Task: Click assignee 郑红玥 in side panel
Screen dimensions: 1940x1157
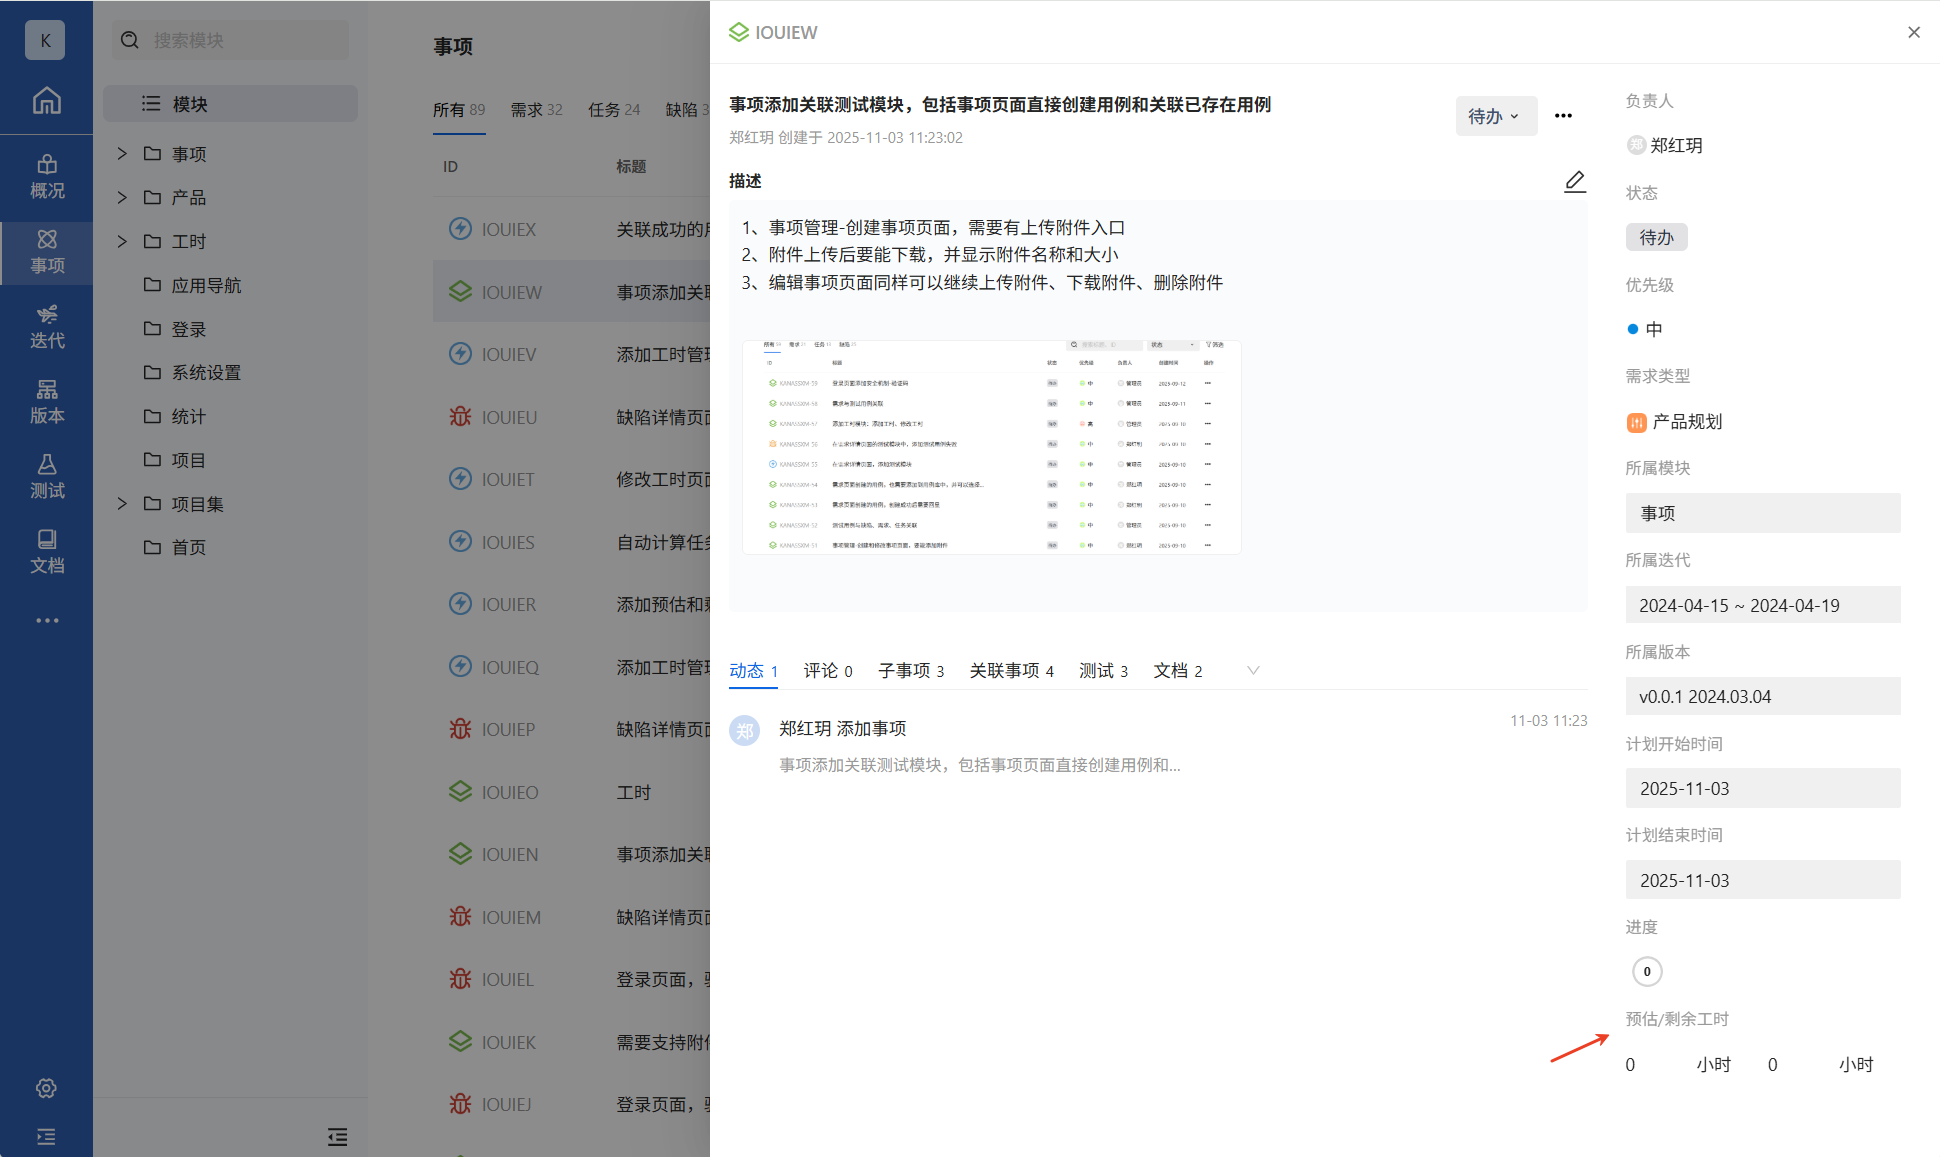Action: pyautogui.click(x=1666, y=145)
